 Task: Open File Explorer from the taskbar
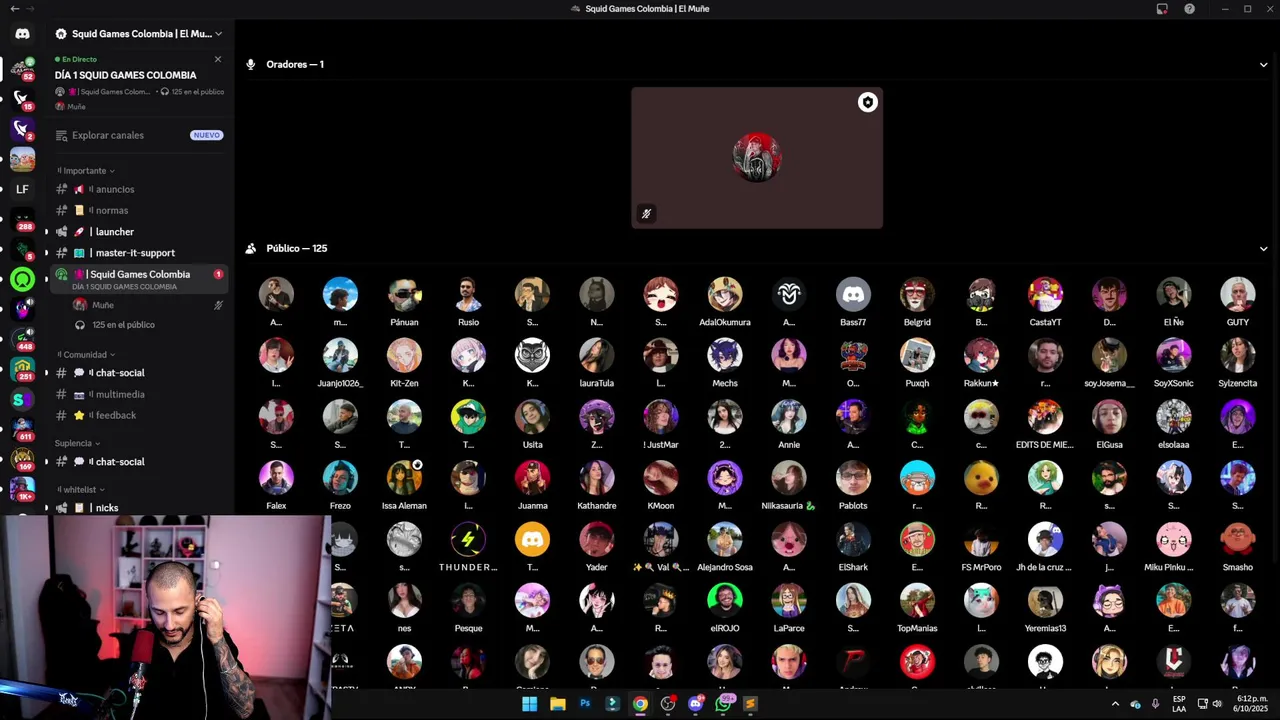point(557,704)
